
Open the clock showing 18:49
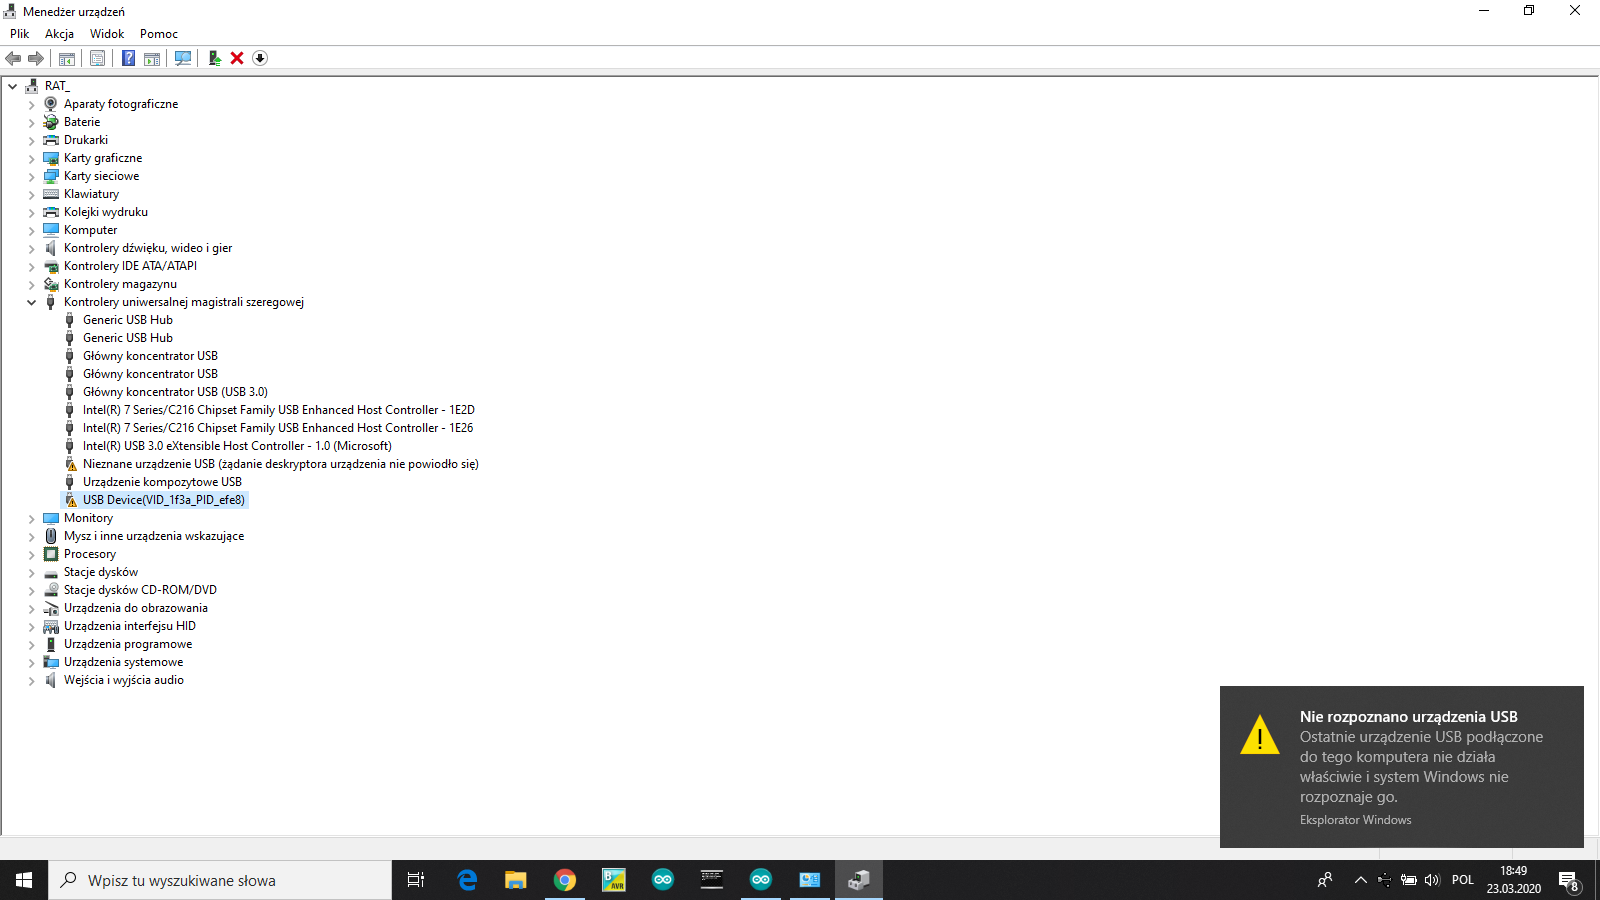tap(1514, 880)
